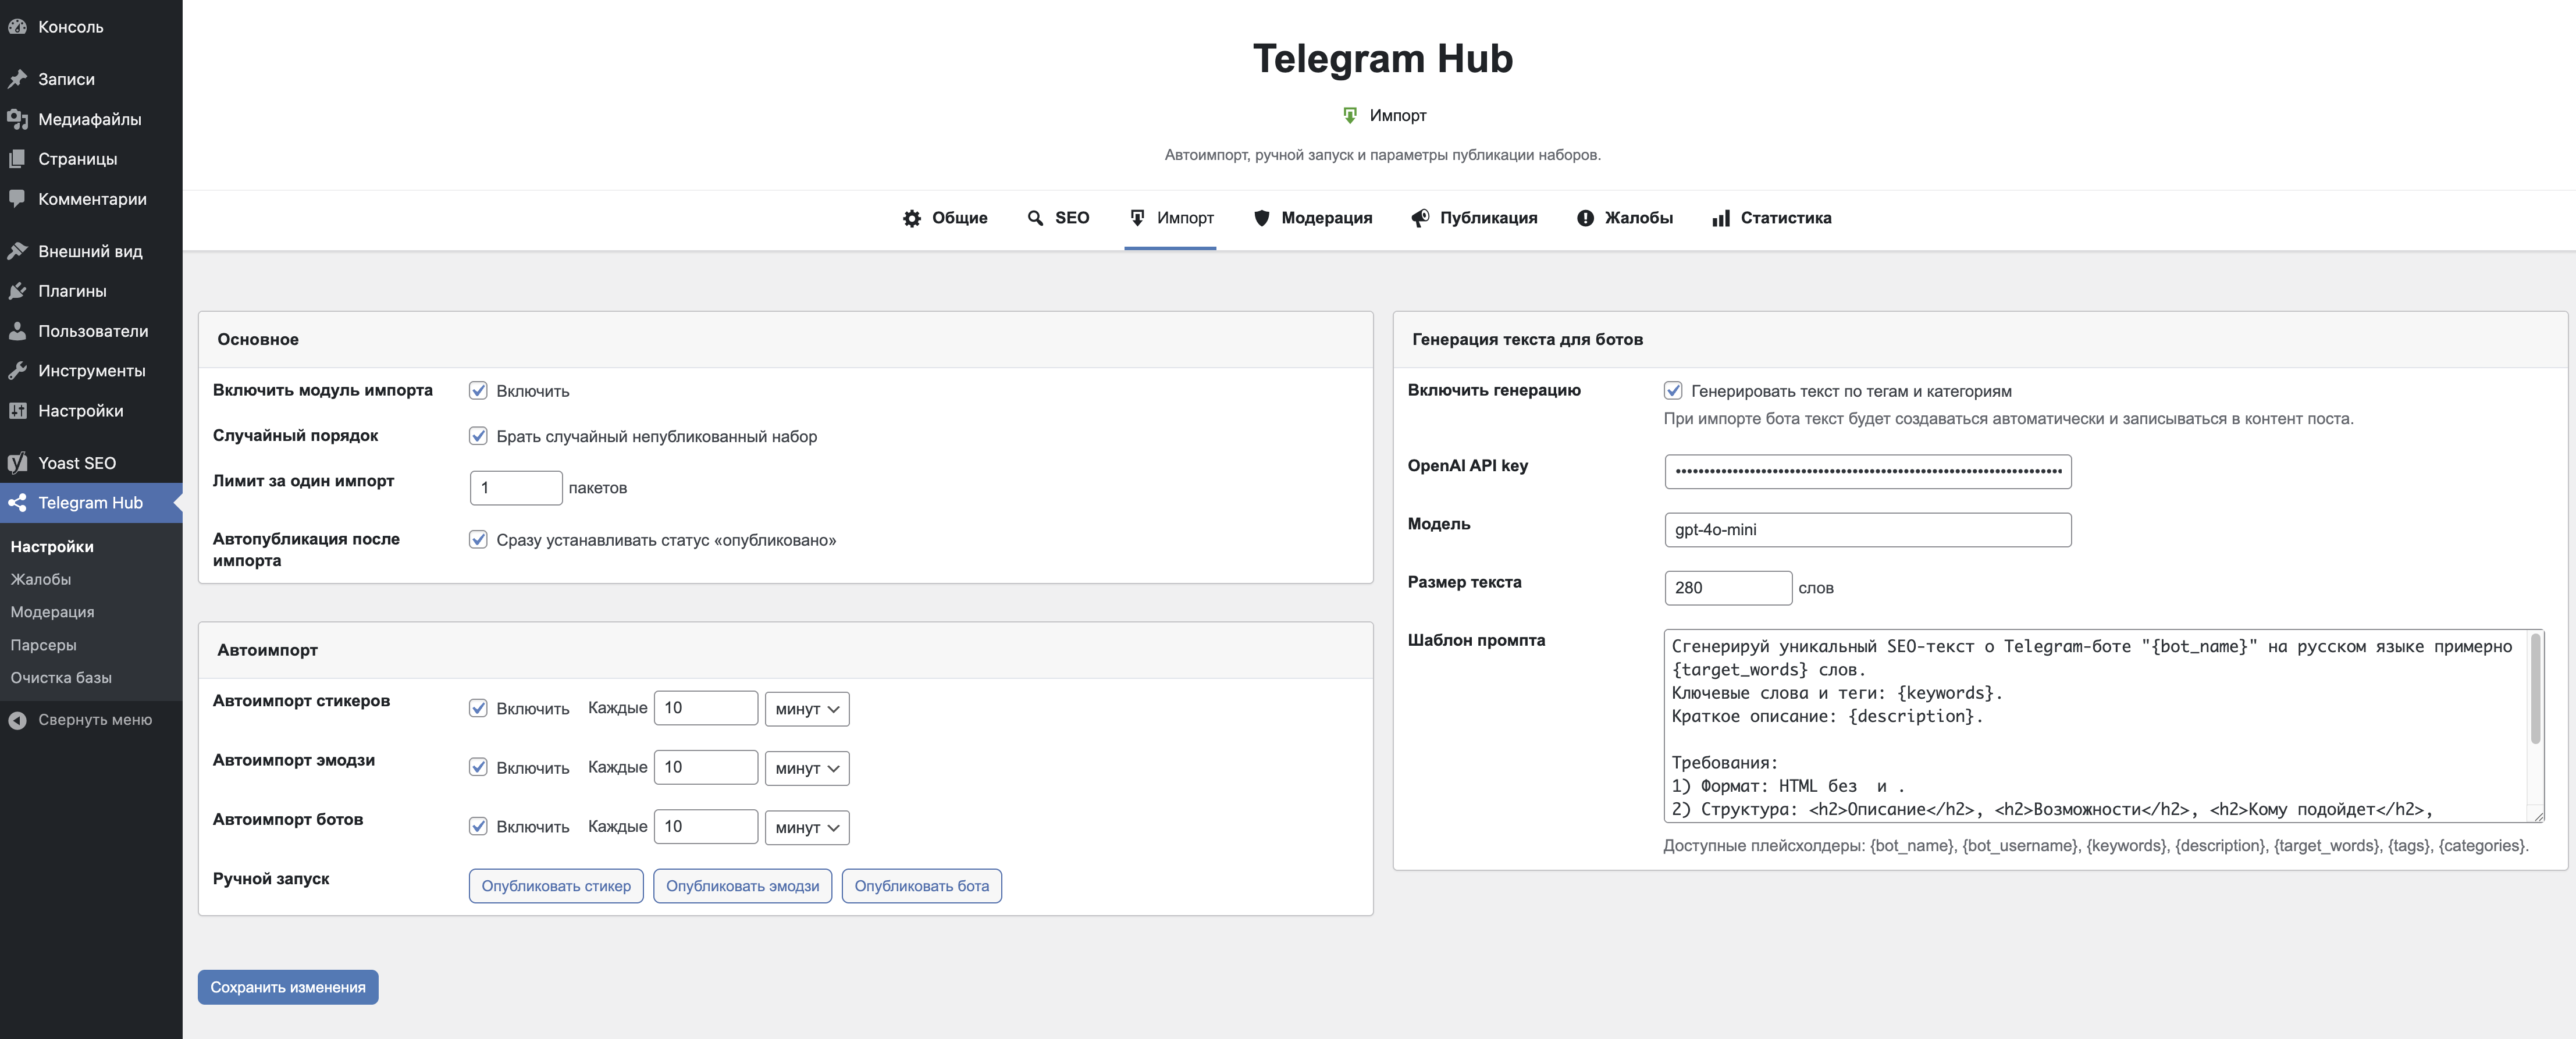Open emoji autoimport interval unit dropdown
Screen dimensions: 2576x1039
click(806, 768)
